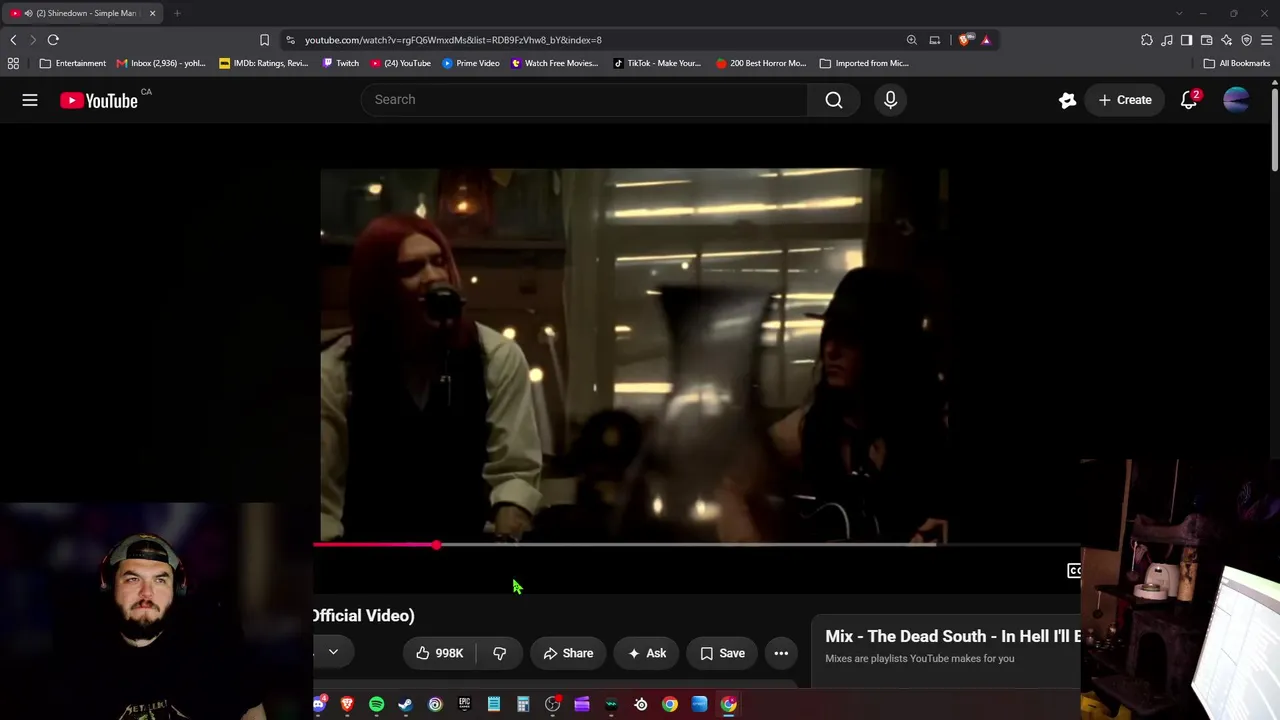Reload the page in the browser

53,40
